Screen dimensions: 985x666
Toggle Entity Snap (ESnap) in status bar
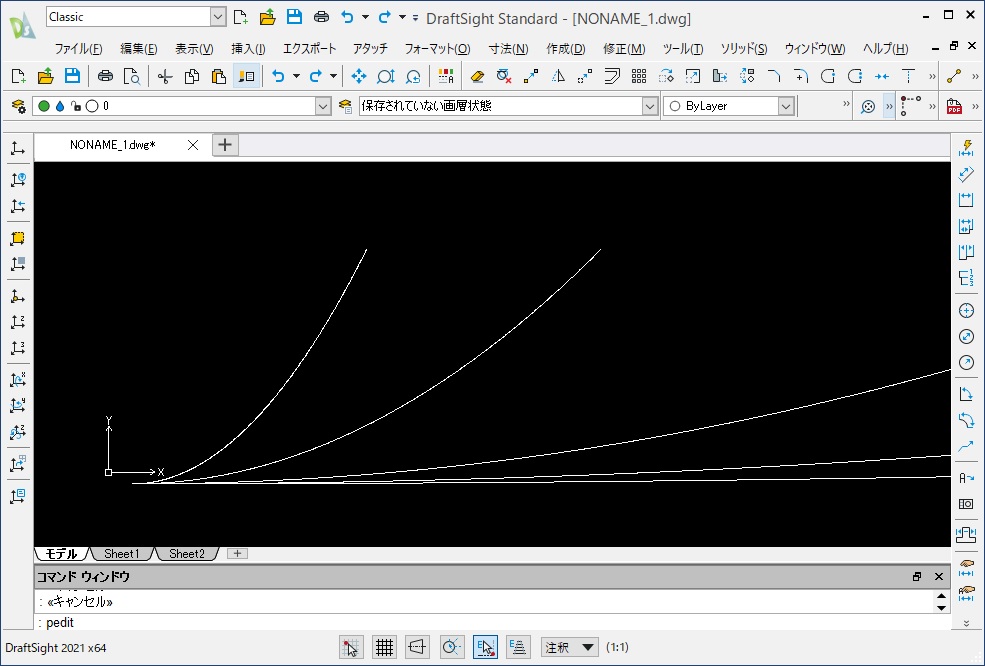click(485, 647)
